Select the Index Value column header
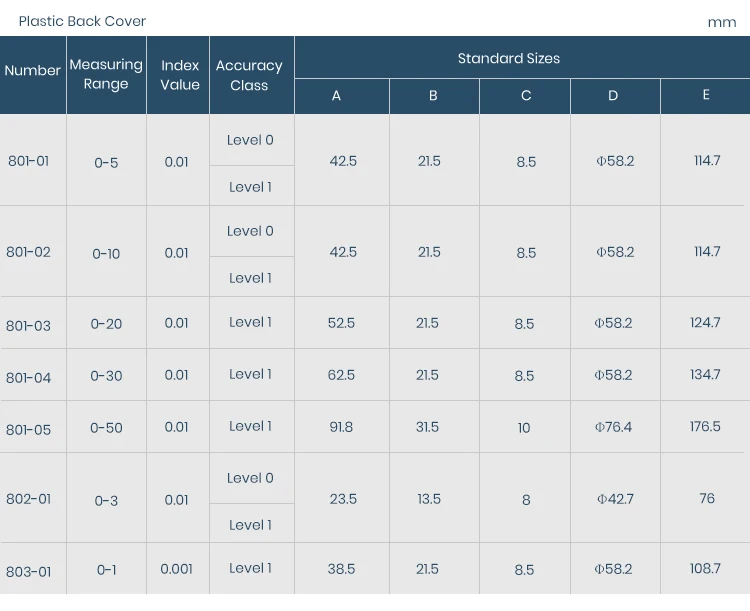Image resolution: width=750 pixels, height=611 pixels. click(x=180, y=75)
